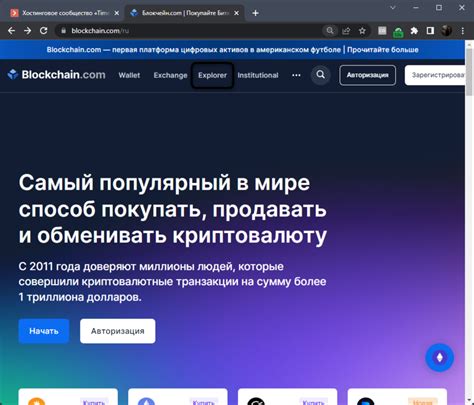Maximize the browser window

(439, 7)
